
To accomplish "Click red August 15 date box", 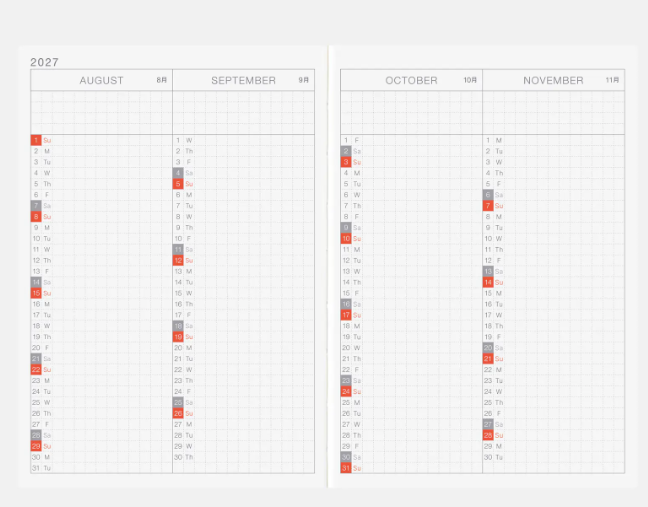I will pos(36,293).
